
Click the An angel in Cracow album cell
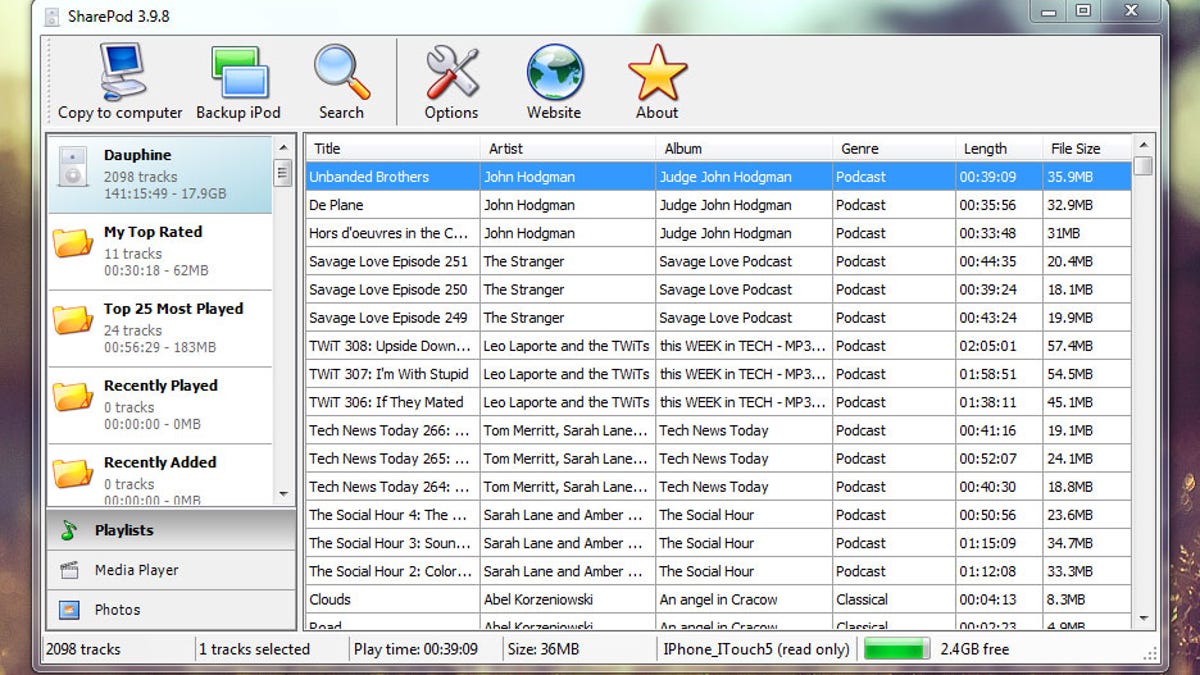pos(743,600)
